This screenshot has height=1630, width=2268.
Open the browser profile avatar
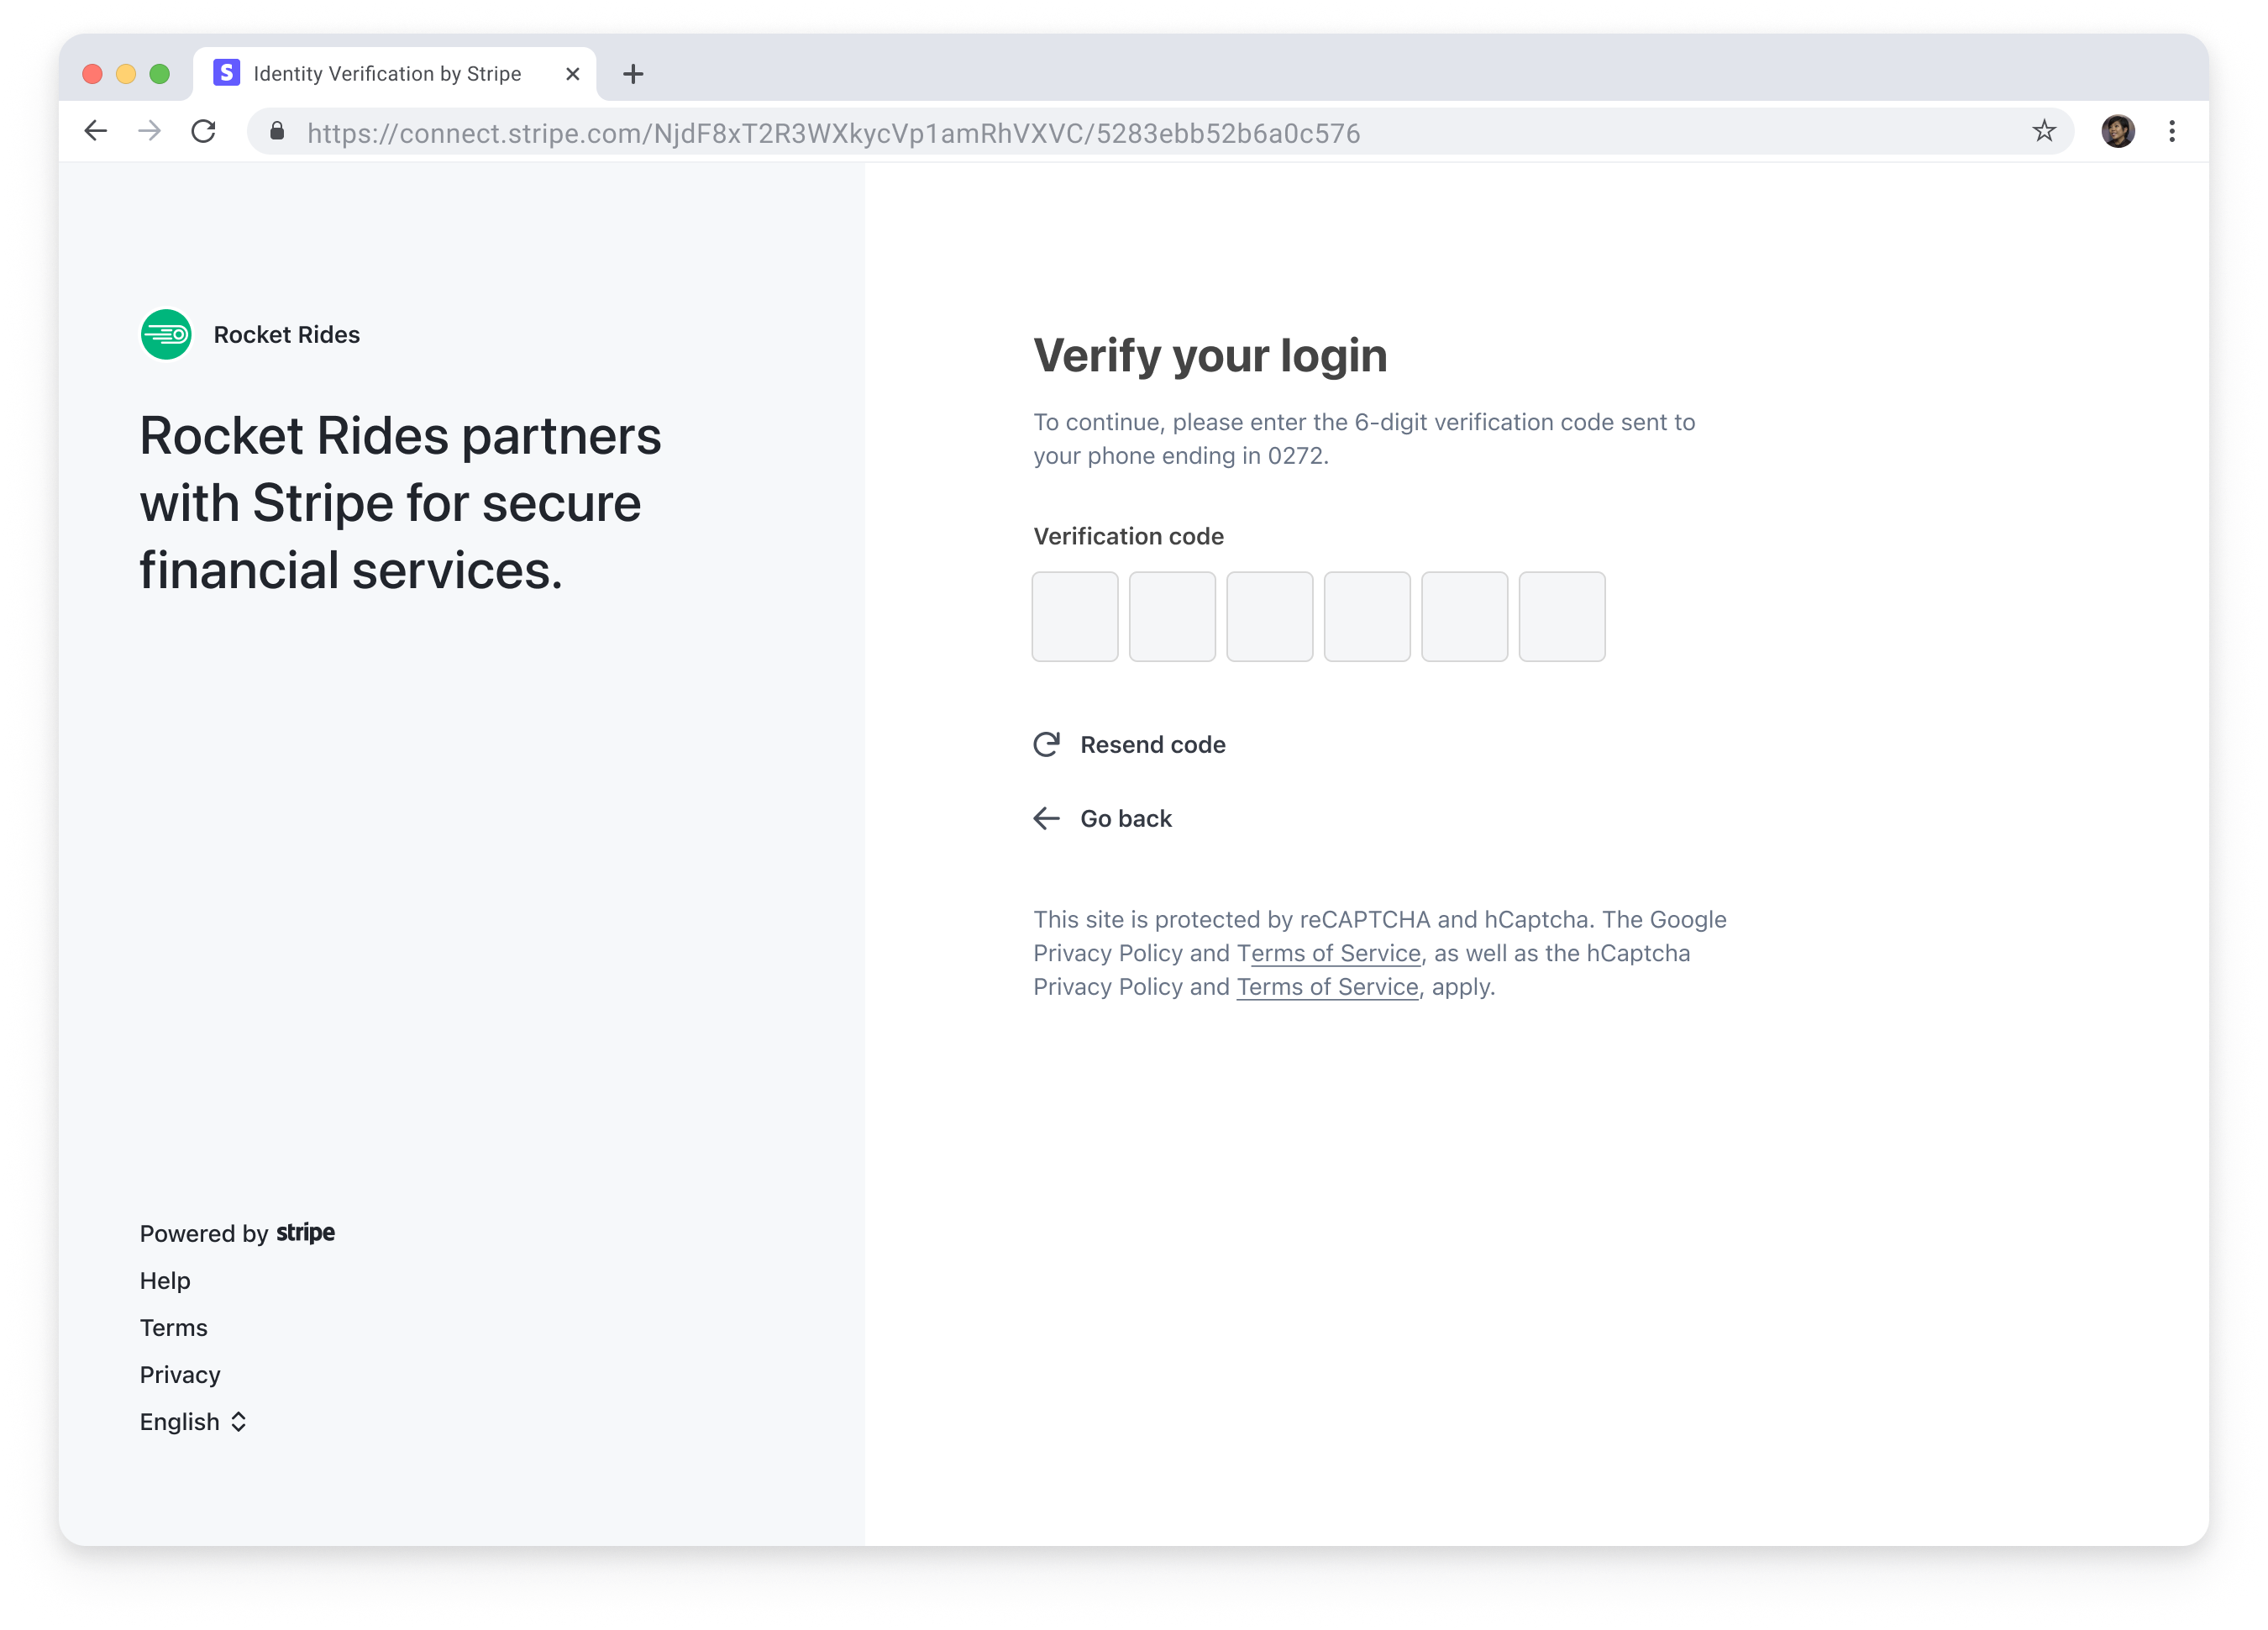(x=2117, y=131)
